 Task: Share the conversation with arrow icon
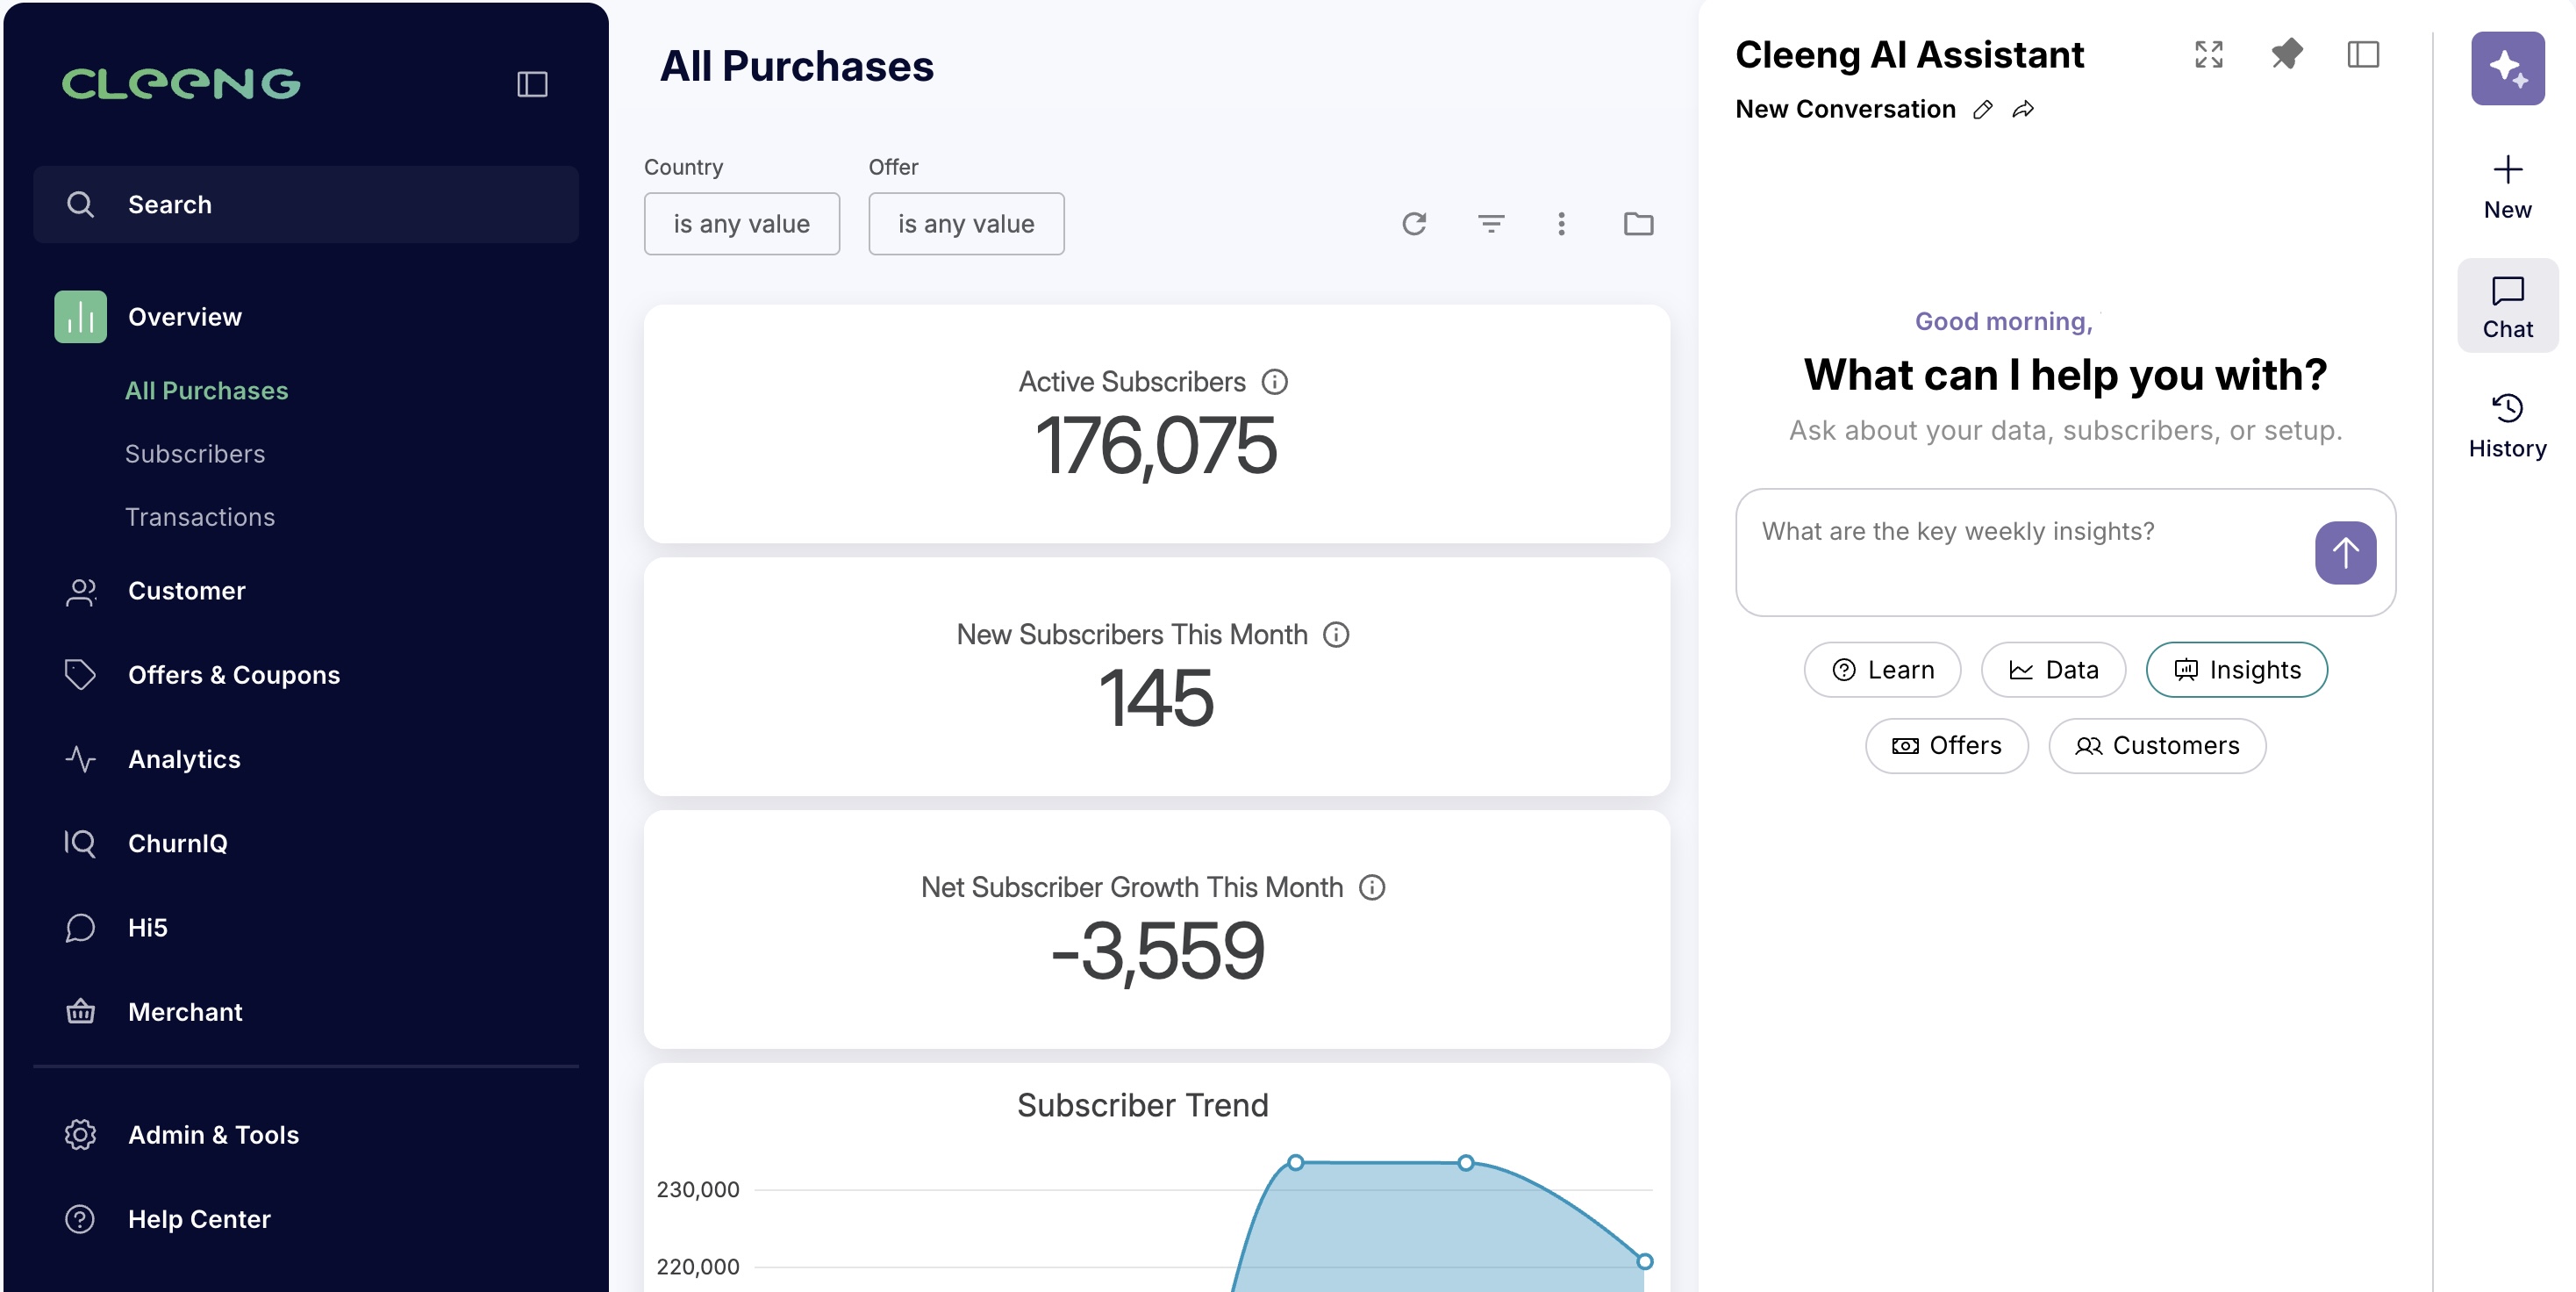pyautogui.click(x=2023, y=110)
